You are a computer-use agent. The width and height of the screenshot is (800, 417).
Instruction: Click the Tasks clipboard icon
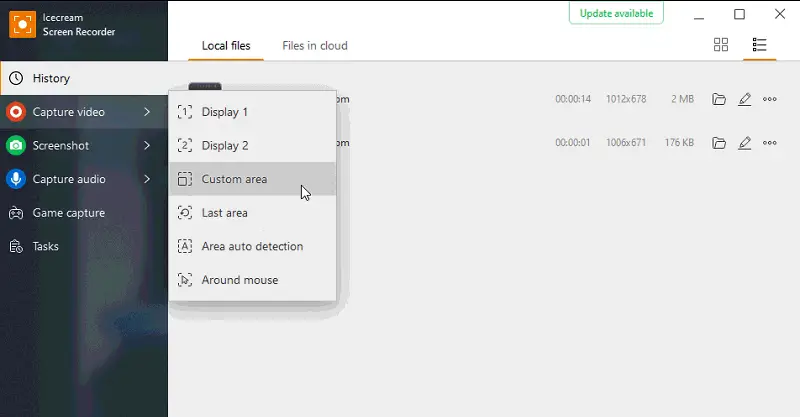tap(16, 247)
